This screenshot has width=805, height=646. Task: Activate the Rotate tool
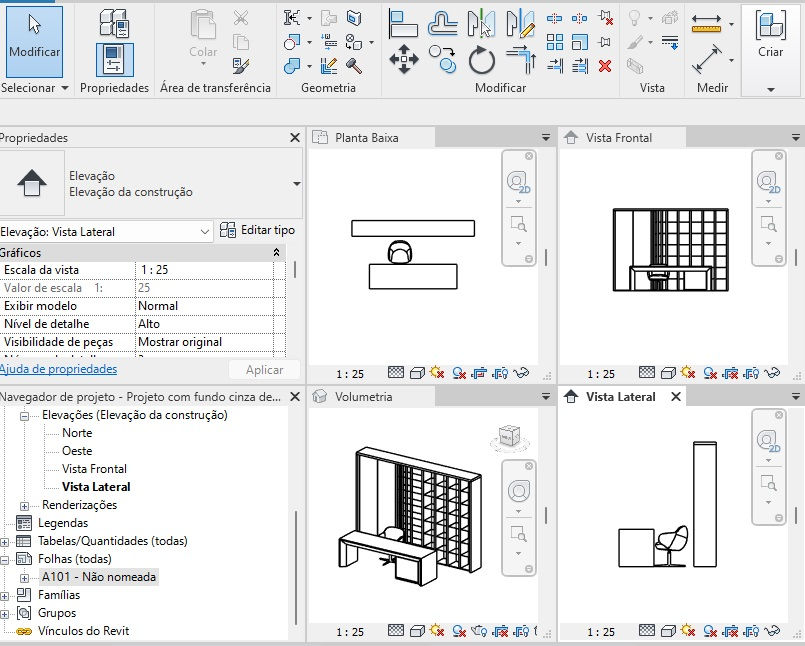(482, 60)
